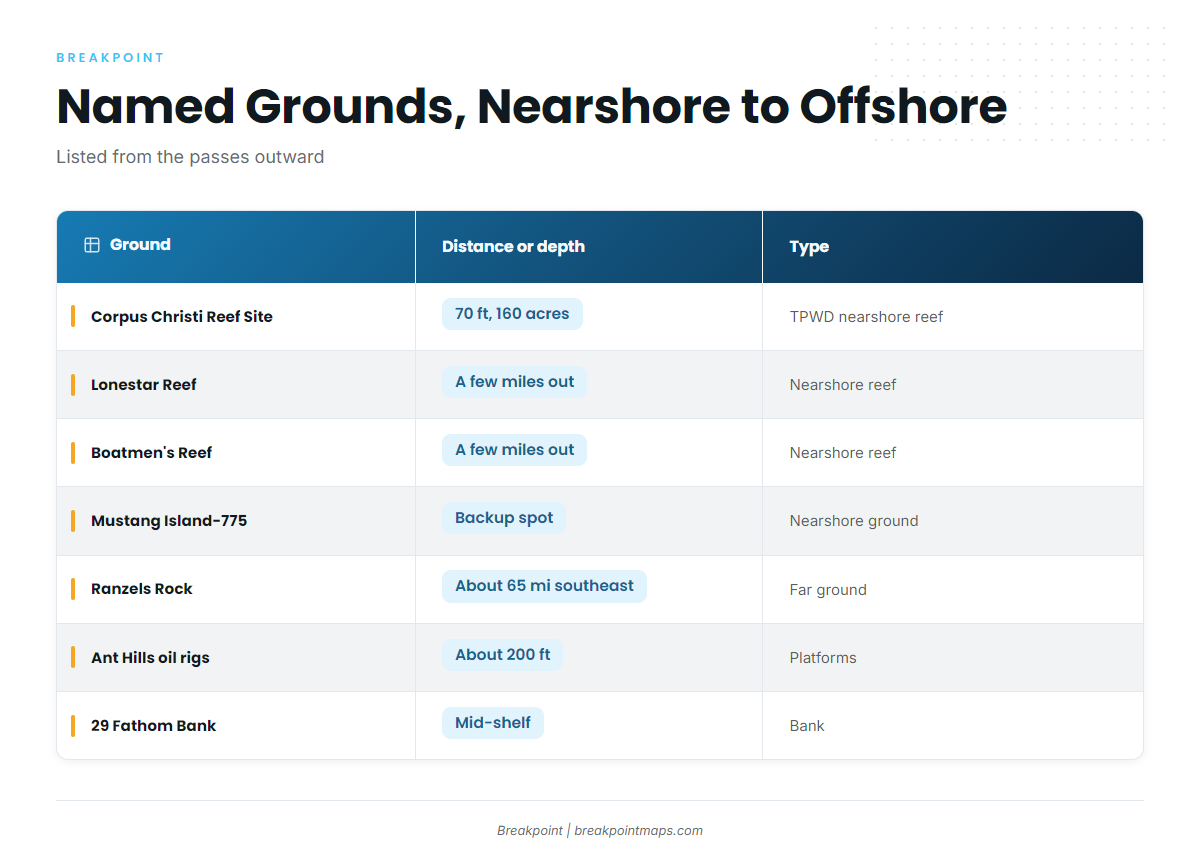Click the Backup spot badge
This screenshot has width=1200, height=865.
504,518
